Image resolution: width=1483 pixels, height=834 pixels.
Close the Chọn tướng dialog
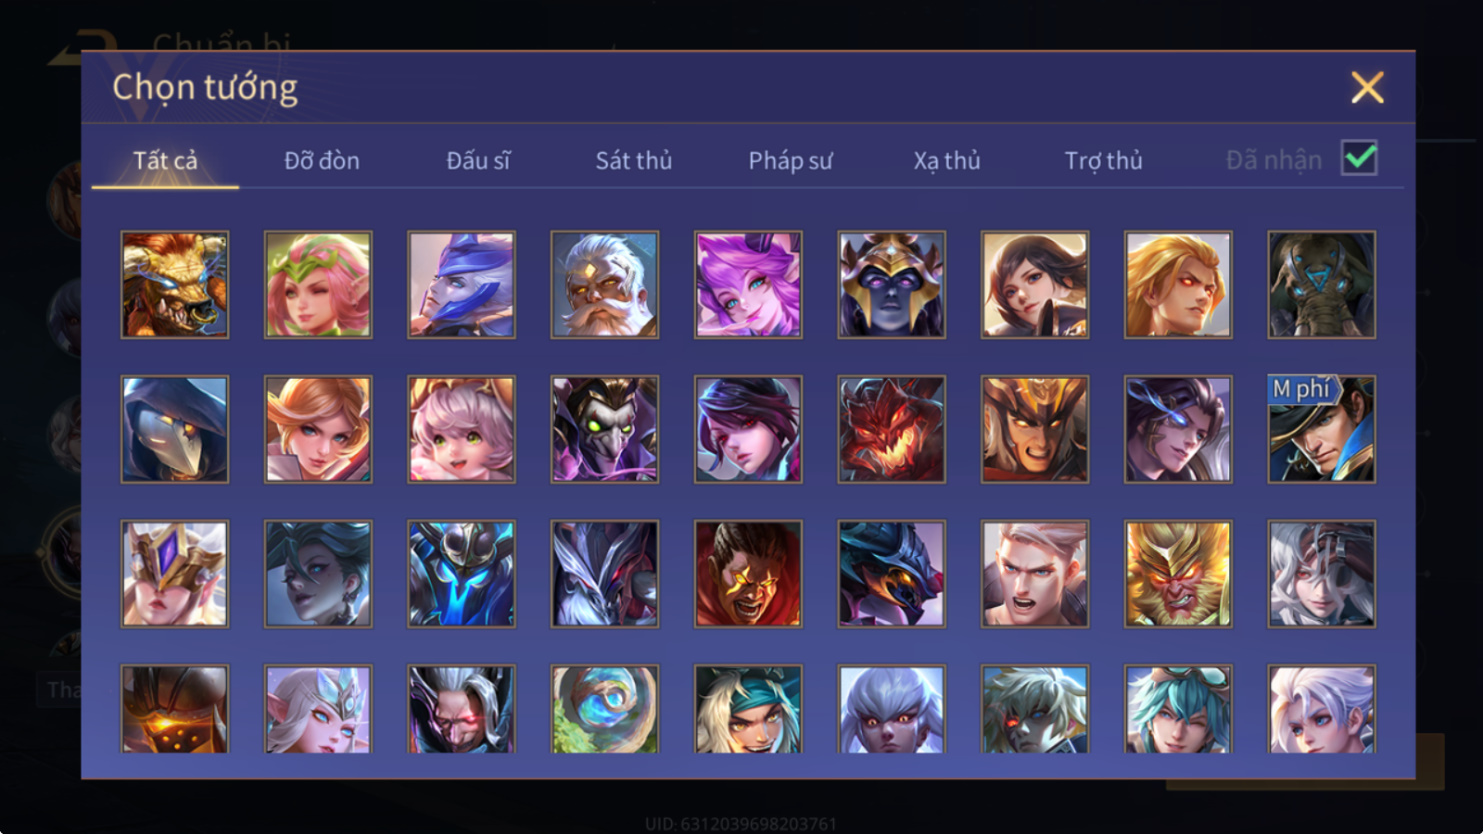pyautogui.click(x=1367, y=88)
